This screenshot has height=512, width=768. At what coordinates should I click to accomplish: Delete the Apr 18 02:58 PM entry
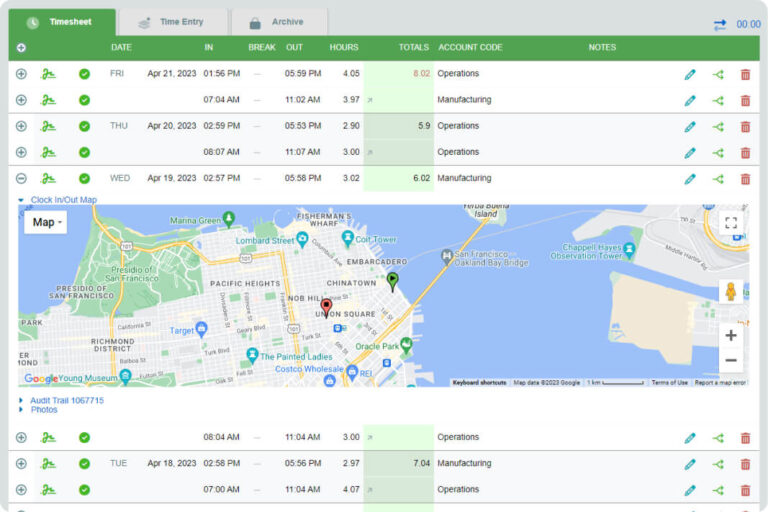click(x=745, y=463)
